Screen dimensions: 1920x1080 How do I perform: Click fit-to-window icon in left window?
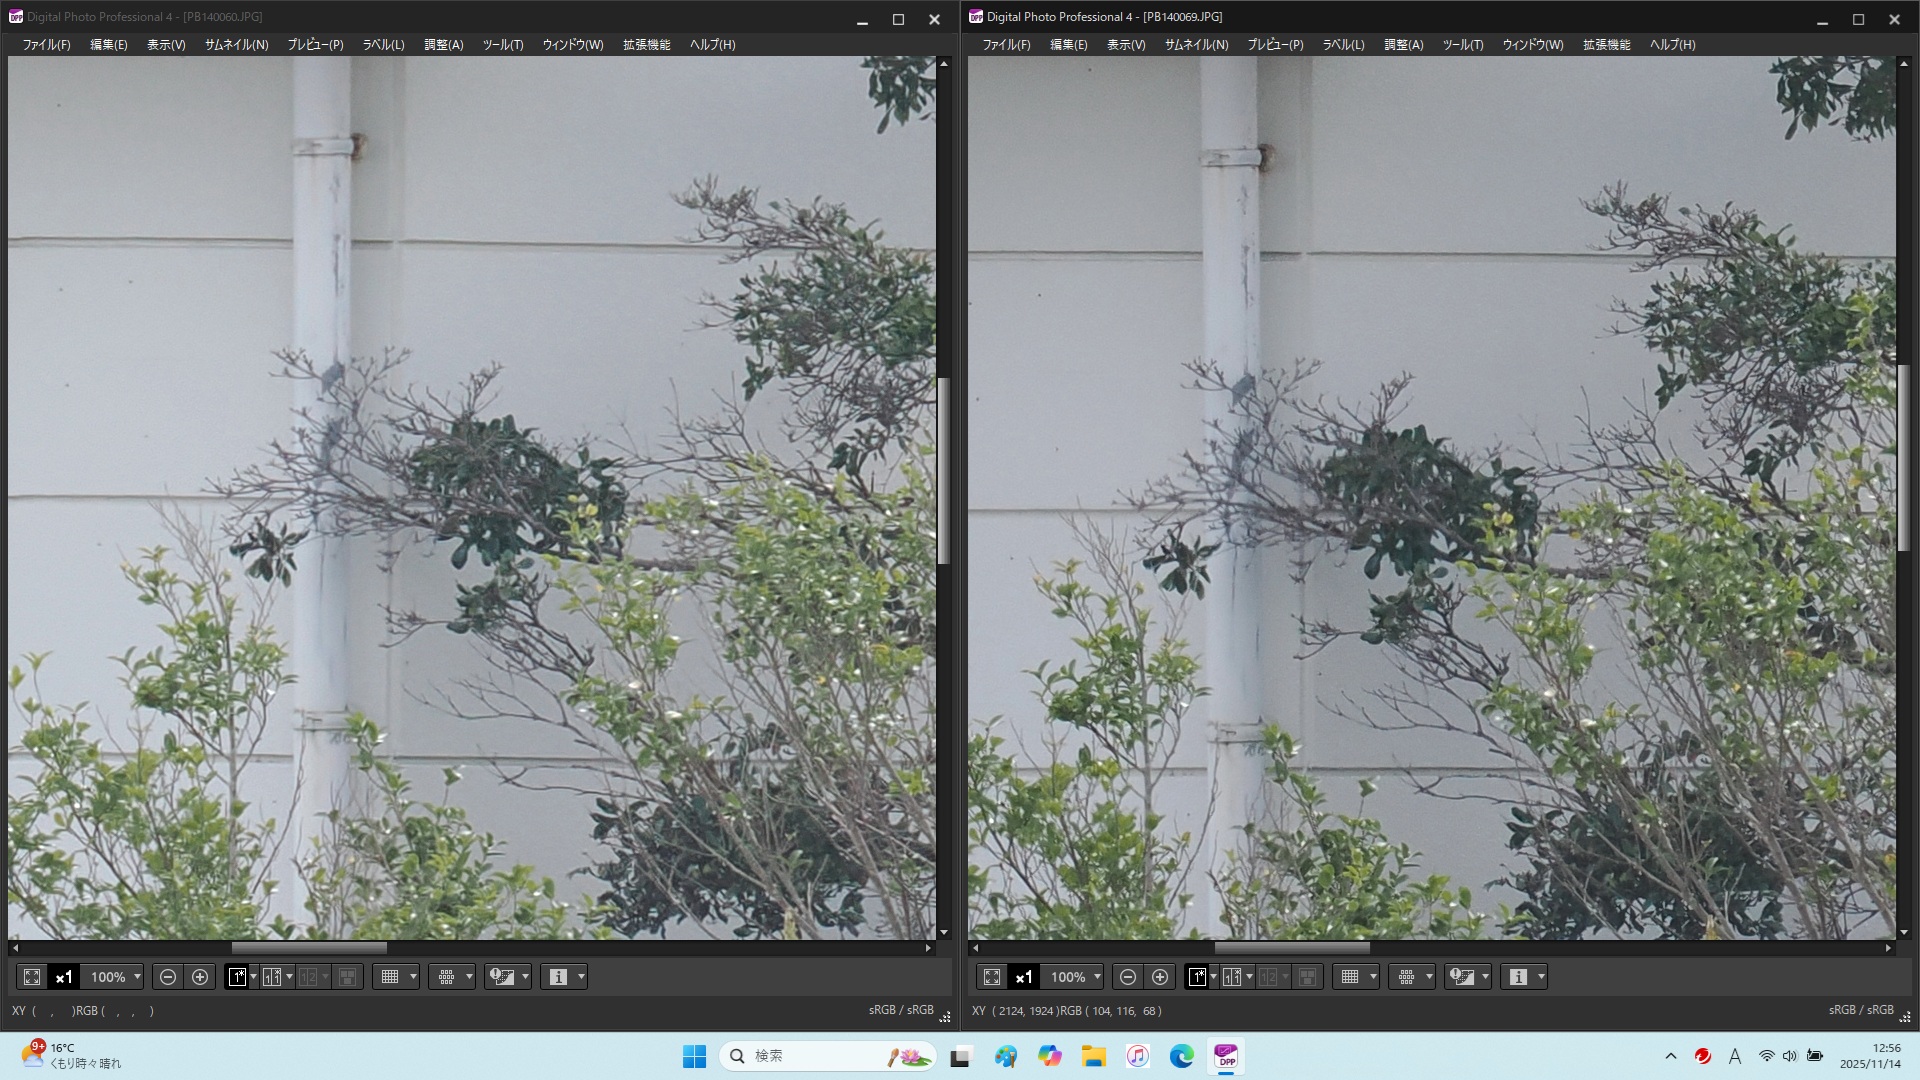pyautogui.click(x=32, y=977)
